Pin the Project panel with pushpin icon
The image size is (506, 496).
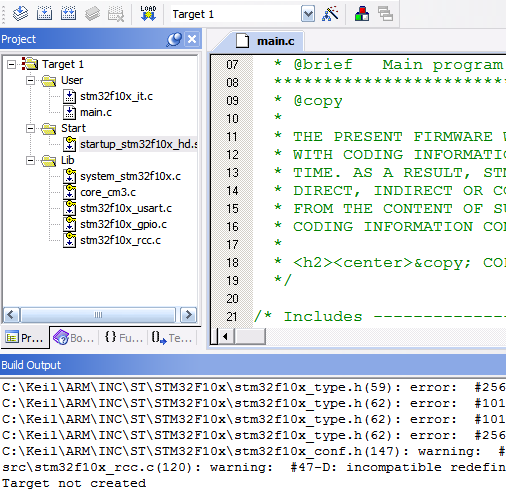174,39
